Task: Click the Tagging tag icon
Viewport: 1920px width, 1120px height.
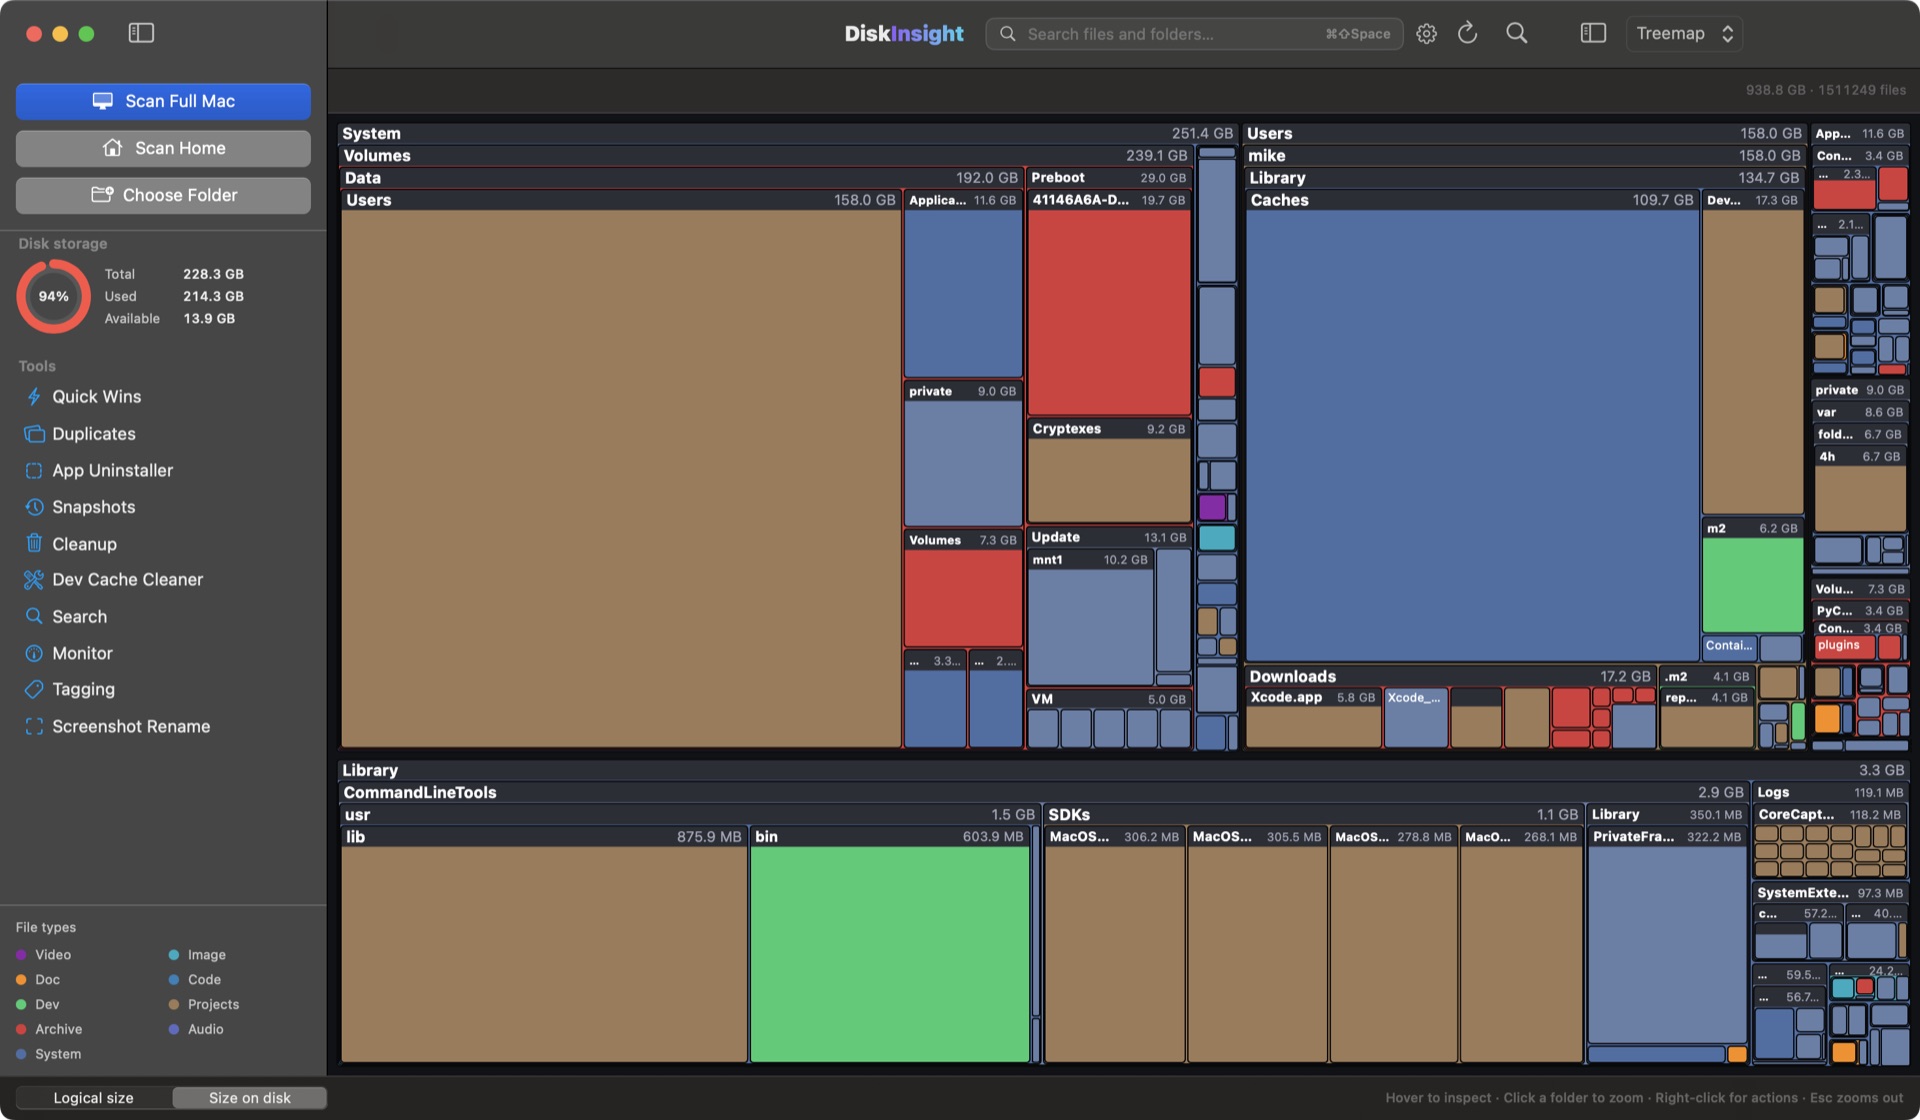Action: [x=34, y=690]
